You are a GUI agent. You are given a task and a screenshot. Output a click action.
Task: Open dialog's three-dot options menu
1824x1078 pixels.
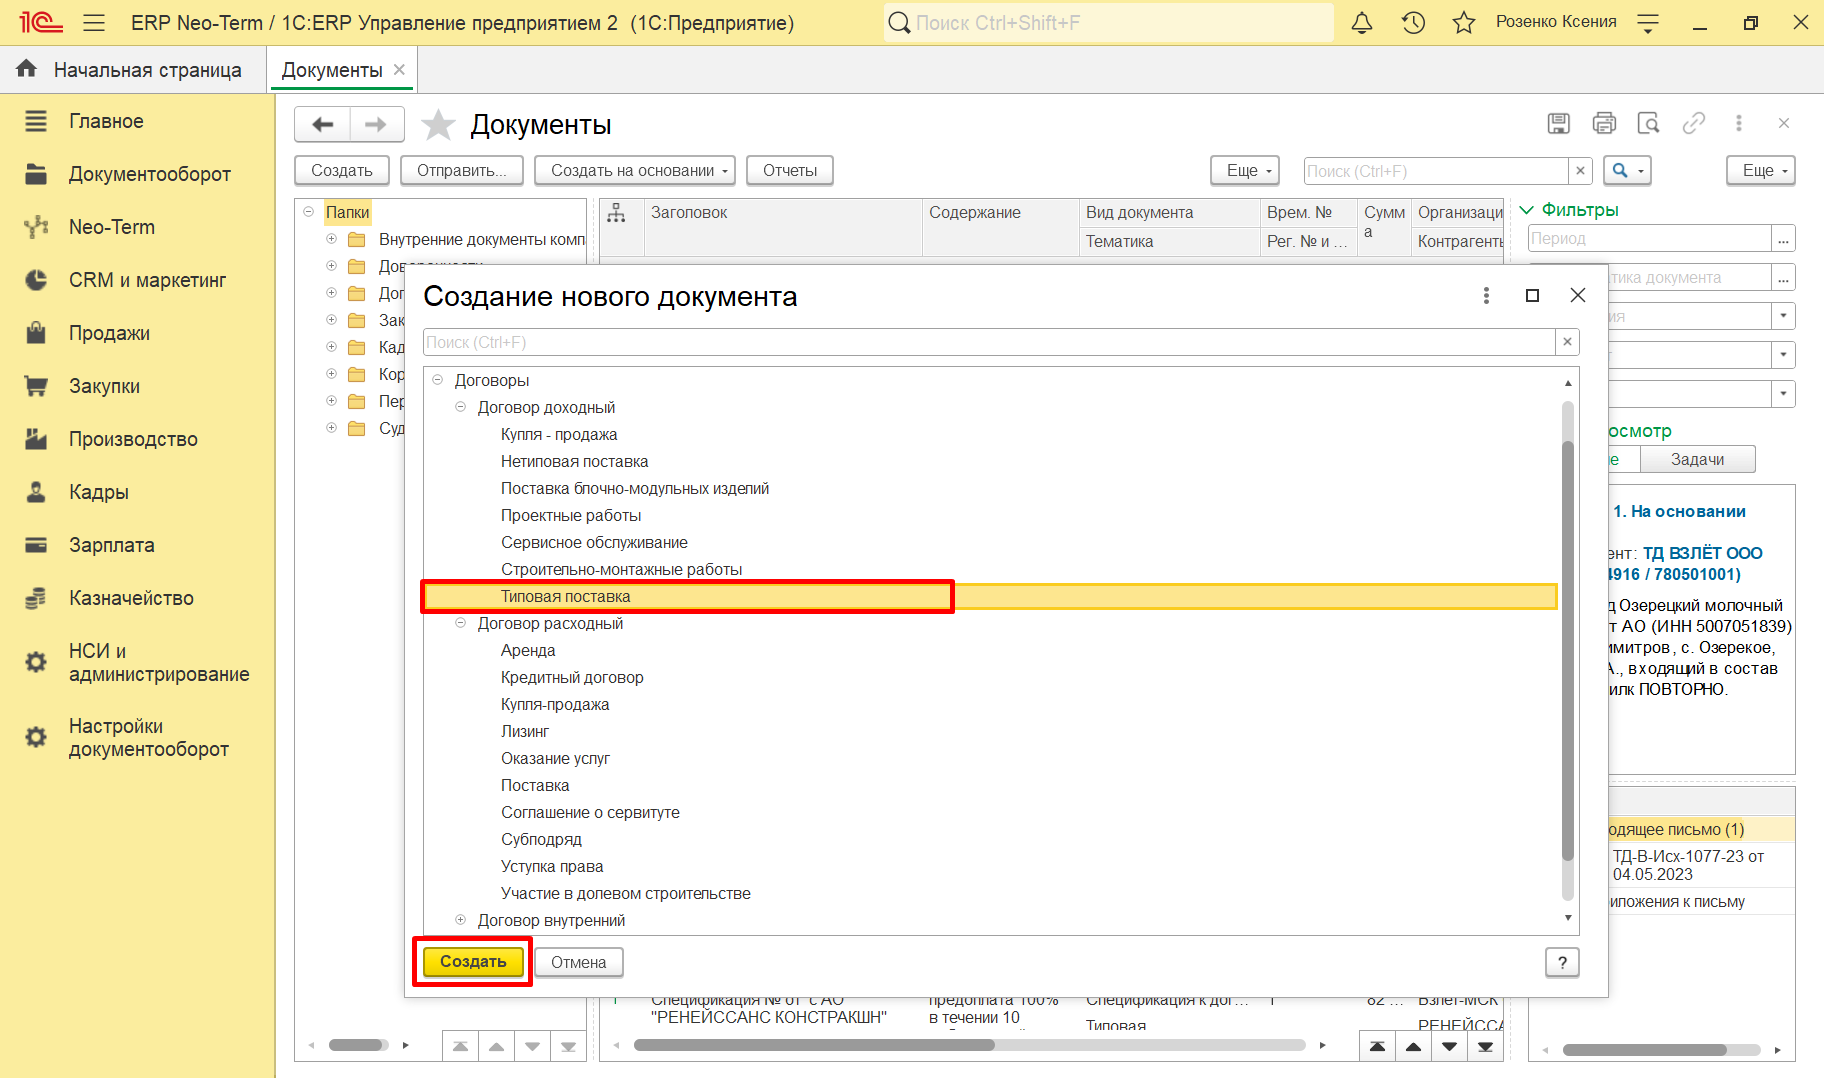pyautogui.click(x=1486, y=295)
